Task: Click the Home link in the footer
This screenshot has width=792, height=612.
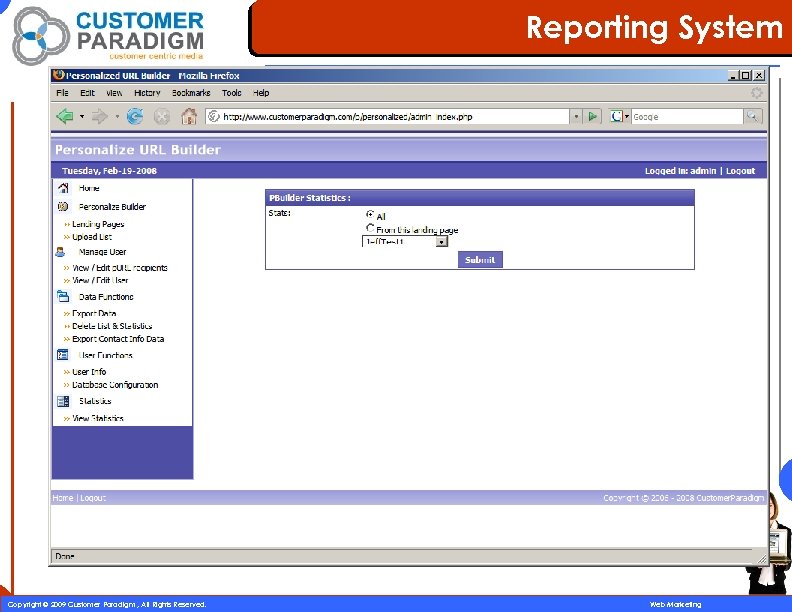Action: point(63,498)
